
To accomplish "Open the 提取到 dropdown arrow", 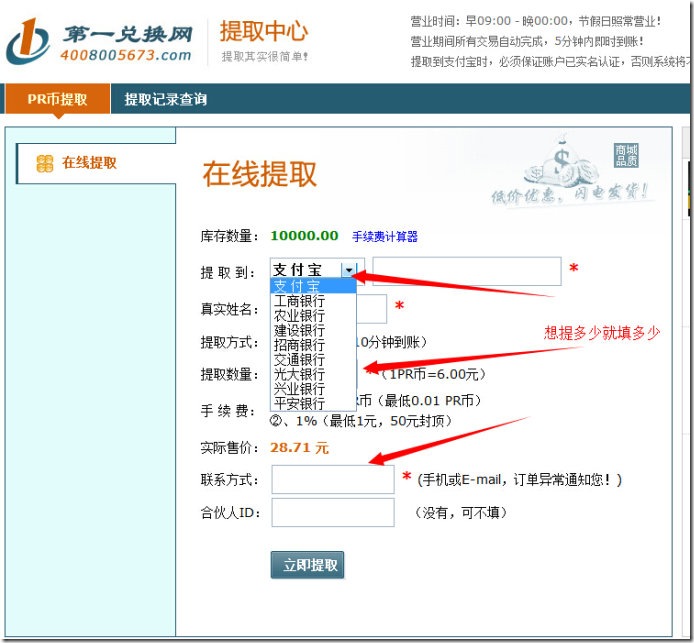I will point(348,270).
